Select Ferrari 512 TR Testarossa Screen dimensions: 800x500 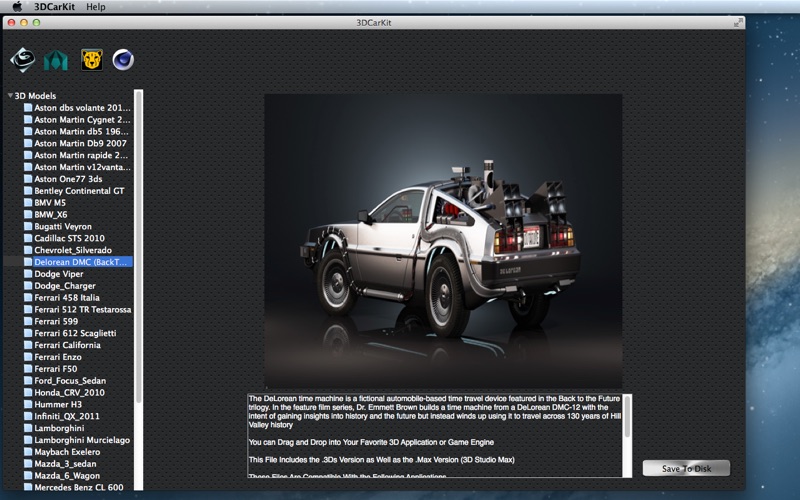point(83,309)
